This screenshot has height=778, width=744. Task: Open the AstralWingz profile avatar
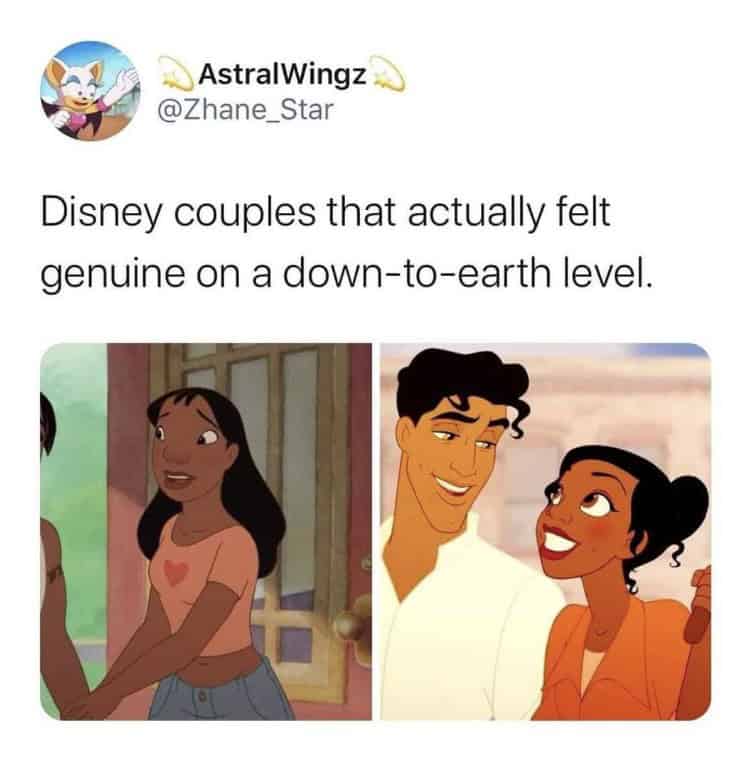pyautogui.click(x=90, y=91)
